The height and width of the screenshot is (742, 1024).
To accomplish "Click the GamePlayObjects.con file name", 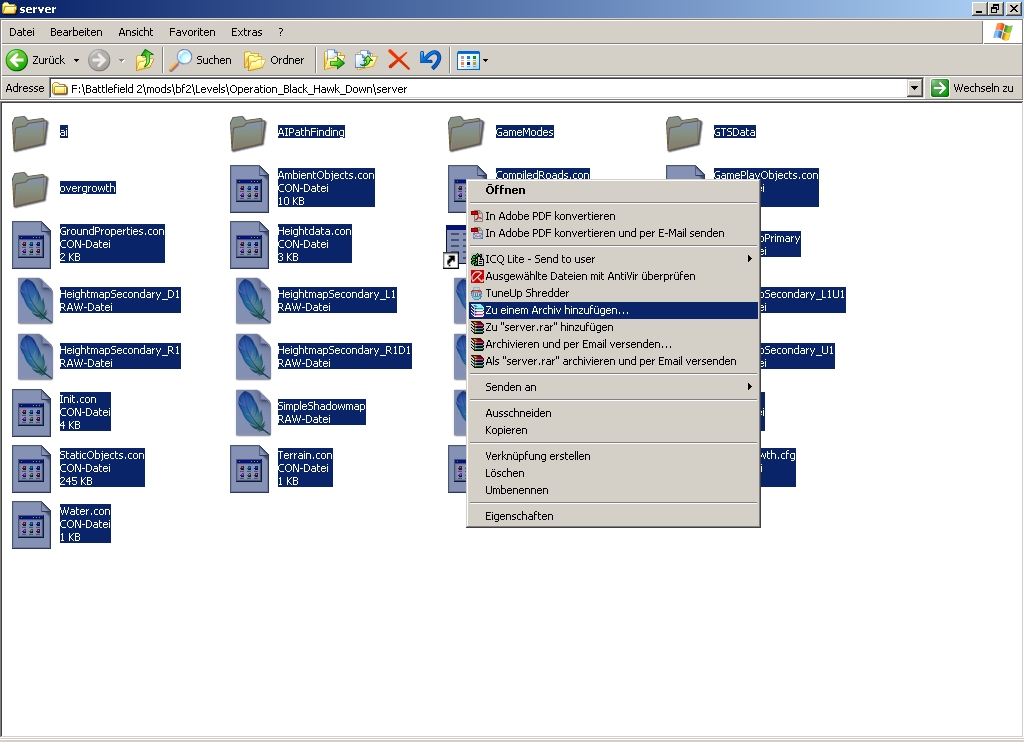I will (766, 175).
